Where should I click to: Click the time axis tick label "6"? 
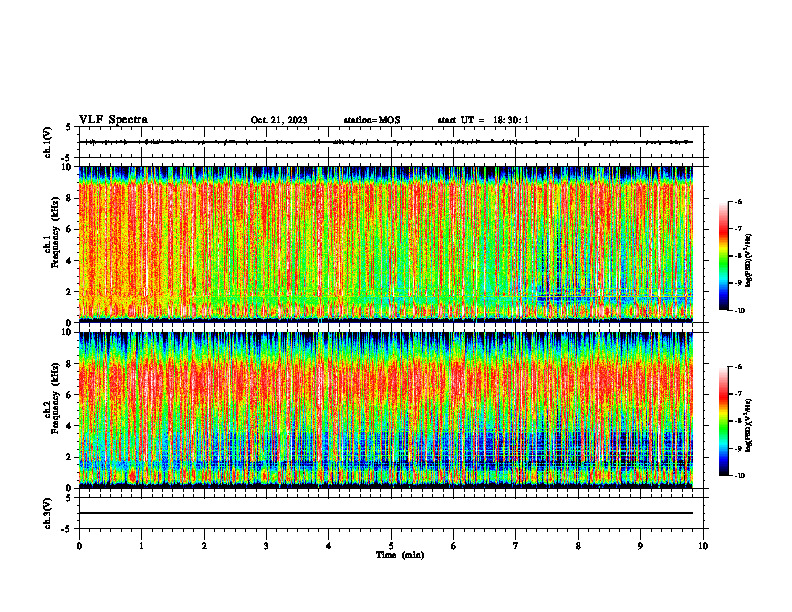point(454,546)
